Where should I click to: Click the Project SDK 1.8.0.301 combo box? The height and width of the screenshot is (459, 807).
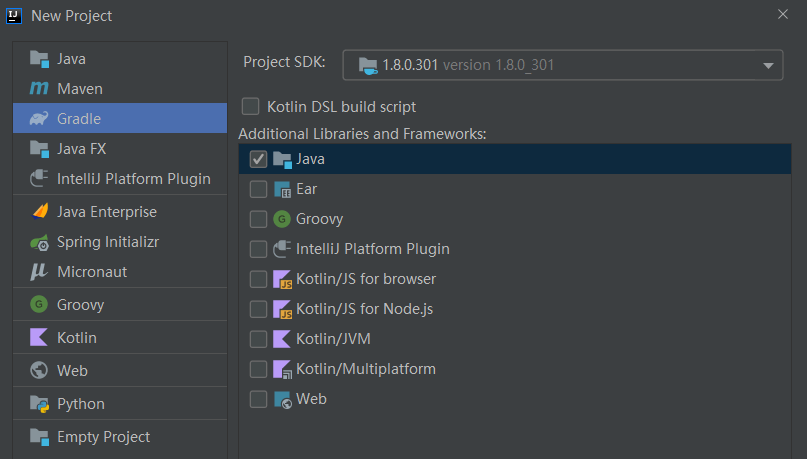coord(563,65)
